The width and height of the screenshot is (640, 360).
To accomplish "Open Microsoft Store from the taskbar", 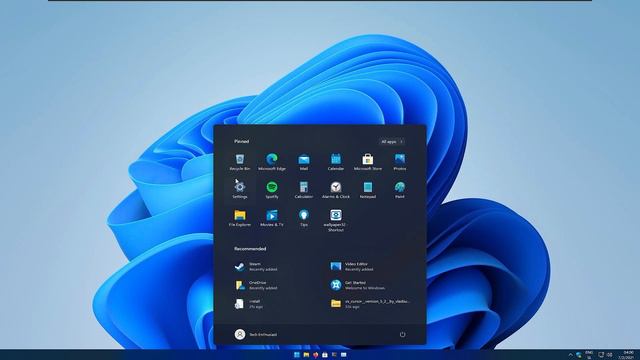I will 325,355.
